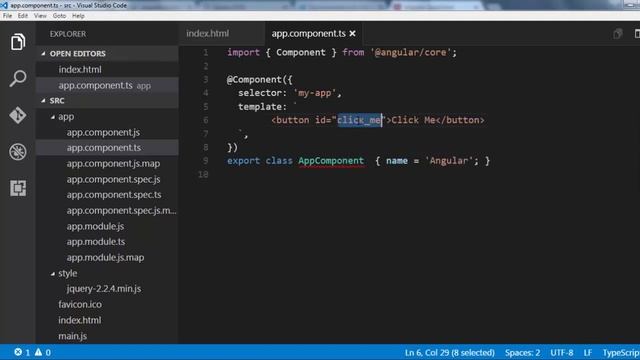Open the Explorer view in activity bar
The height and width of the screenshot is (360, 640).
click(x=18, y=42)
